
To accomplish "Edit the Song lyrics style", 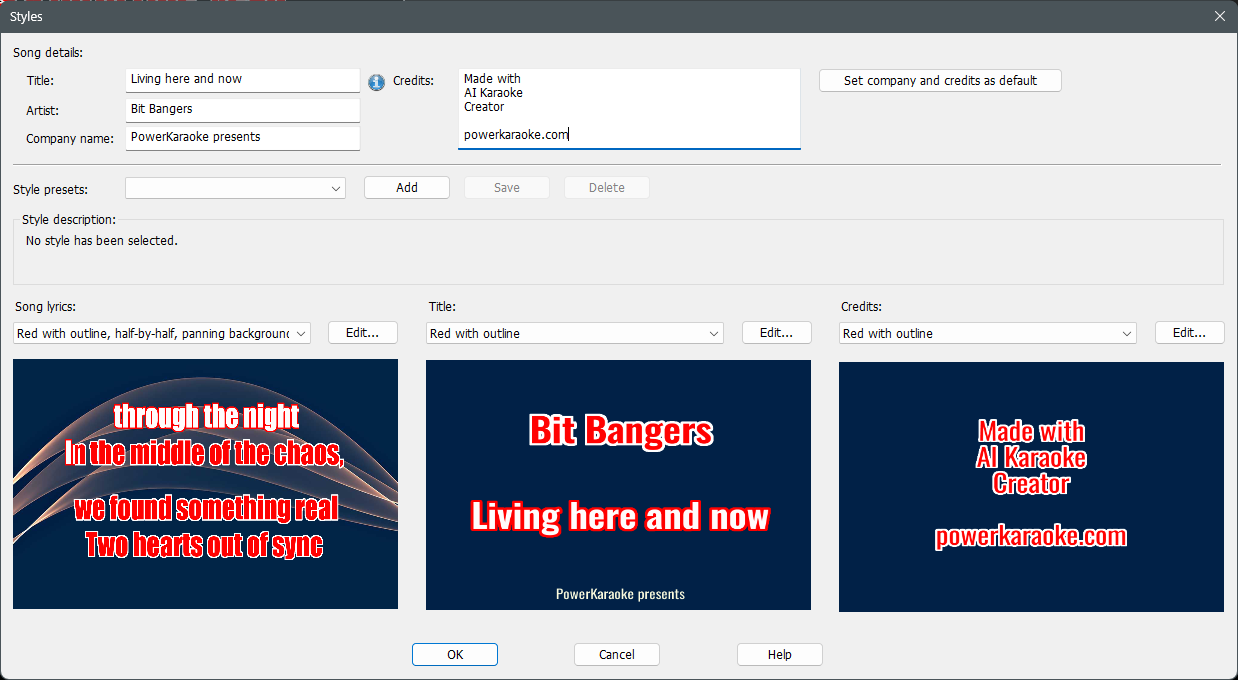I will 363,333.
